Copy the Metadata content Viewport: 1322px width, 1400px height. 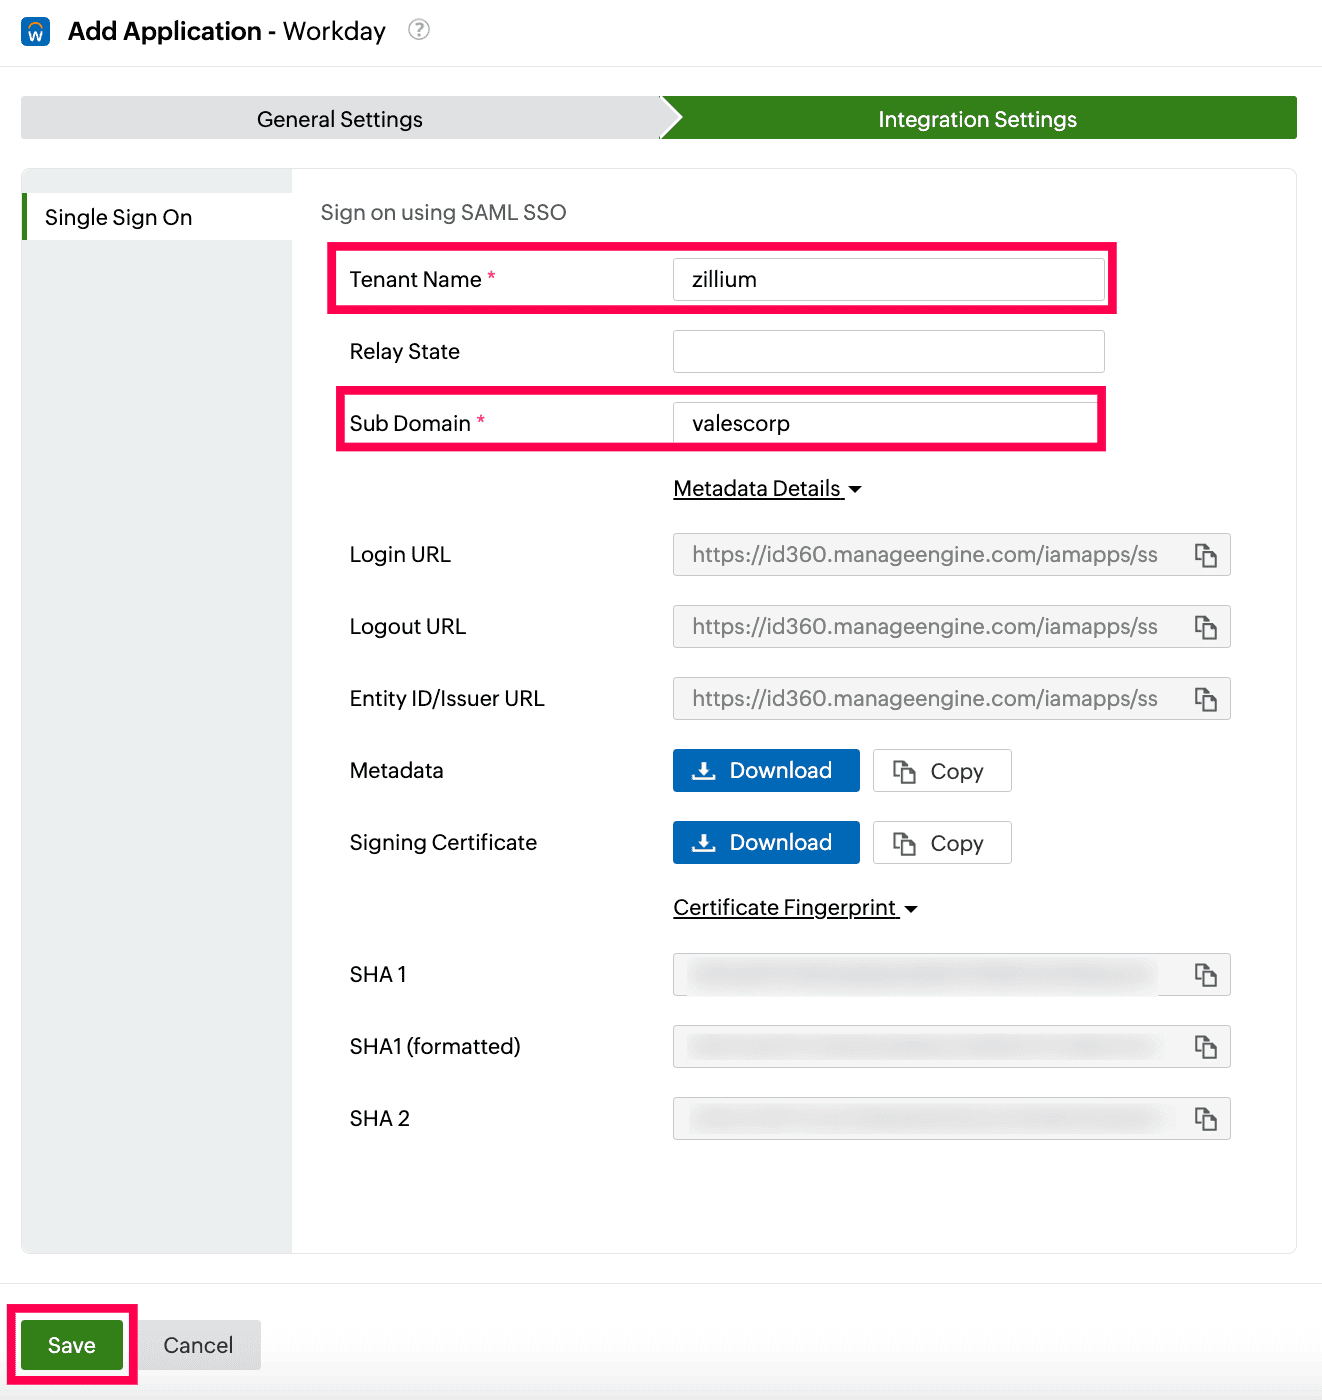point(941,770)
